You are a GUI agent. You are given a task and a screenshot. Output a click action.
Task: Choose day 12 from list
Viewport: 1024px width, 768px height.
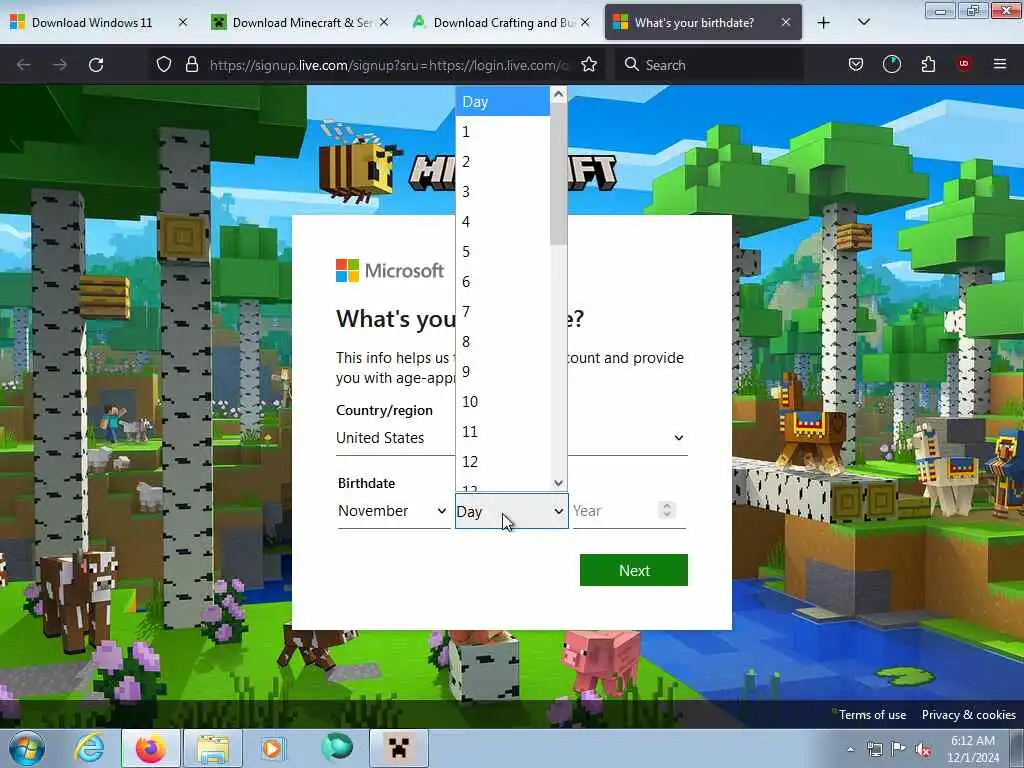[x=503, y=462]
